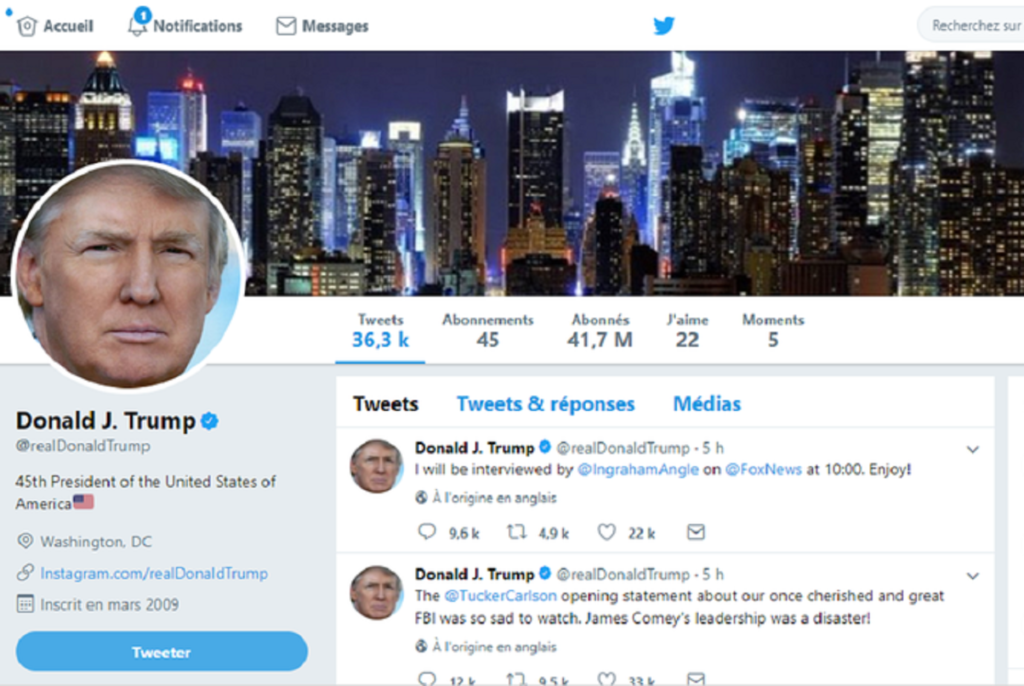Open the large profile picture
This screenshot has height=686, width=1024.
click(x=128, y=274)
